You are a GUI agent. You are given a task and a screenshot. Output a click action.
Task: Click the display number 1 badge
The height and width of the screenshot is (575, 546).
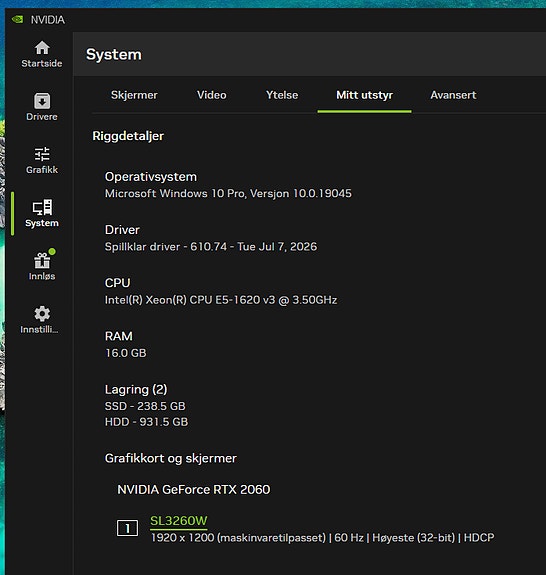[127, 528]
